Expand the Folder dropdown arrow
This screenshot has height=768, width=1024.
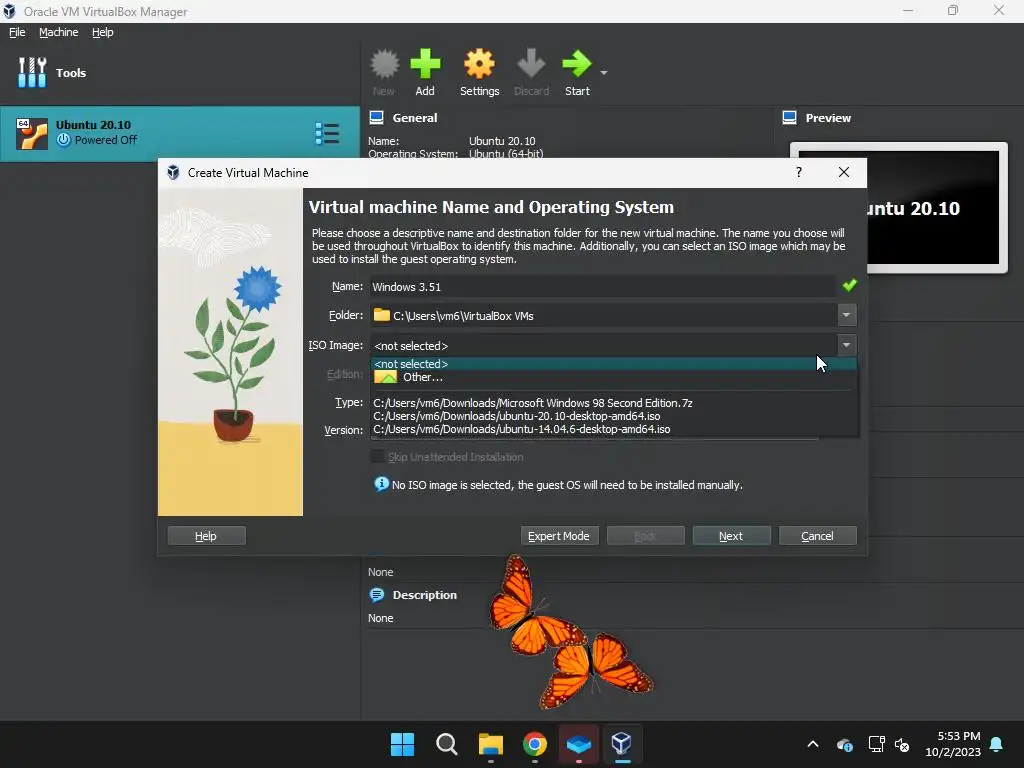click(846, 315)
